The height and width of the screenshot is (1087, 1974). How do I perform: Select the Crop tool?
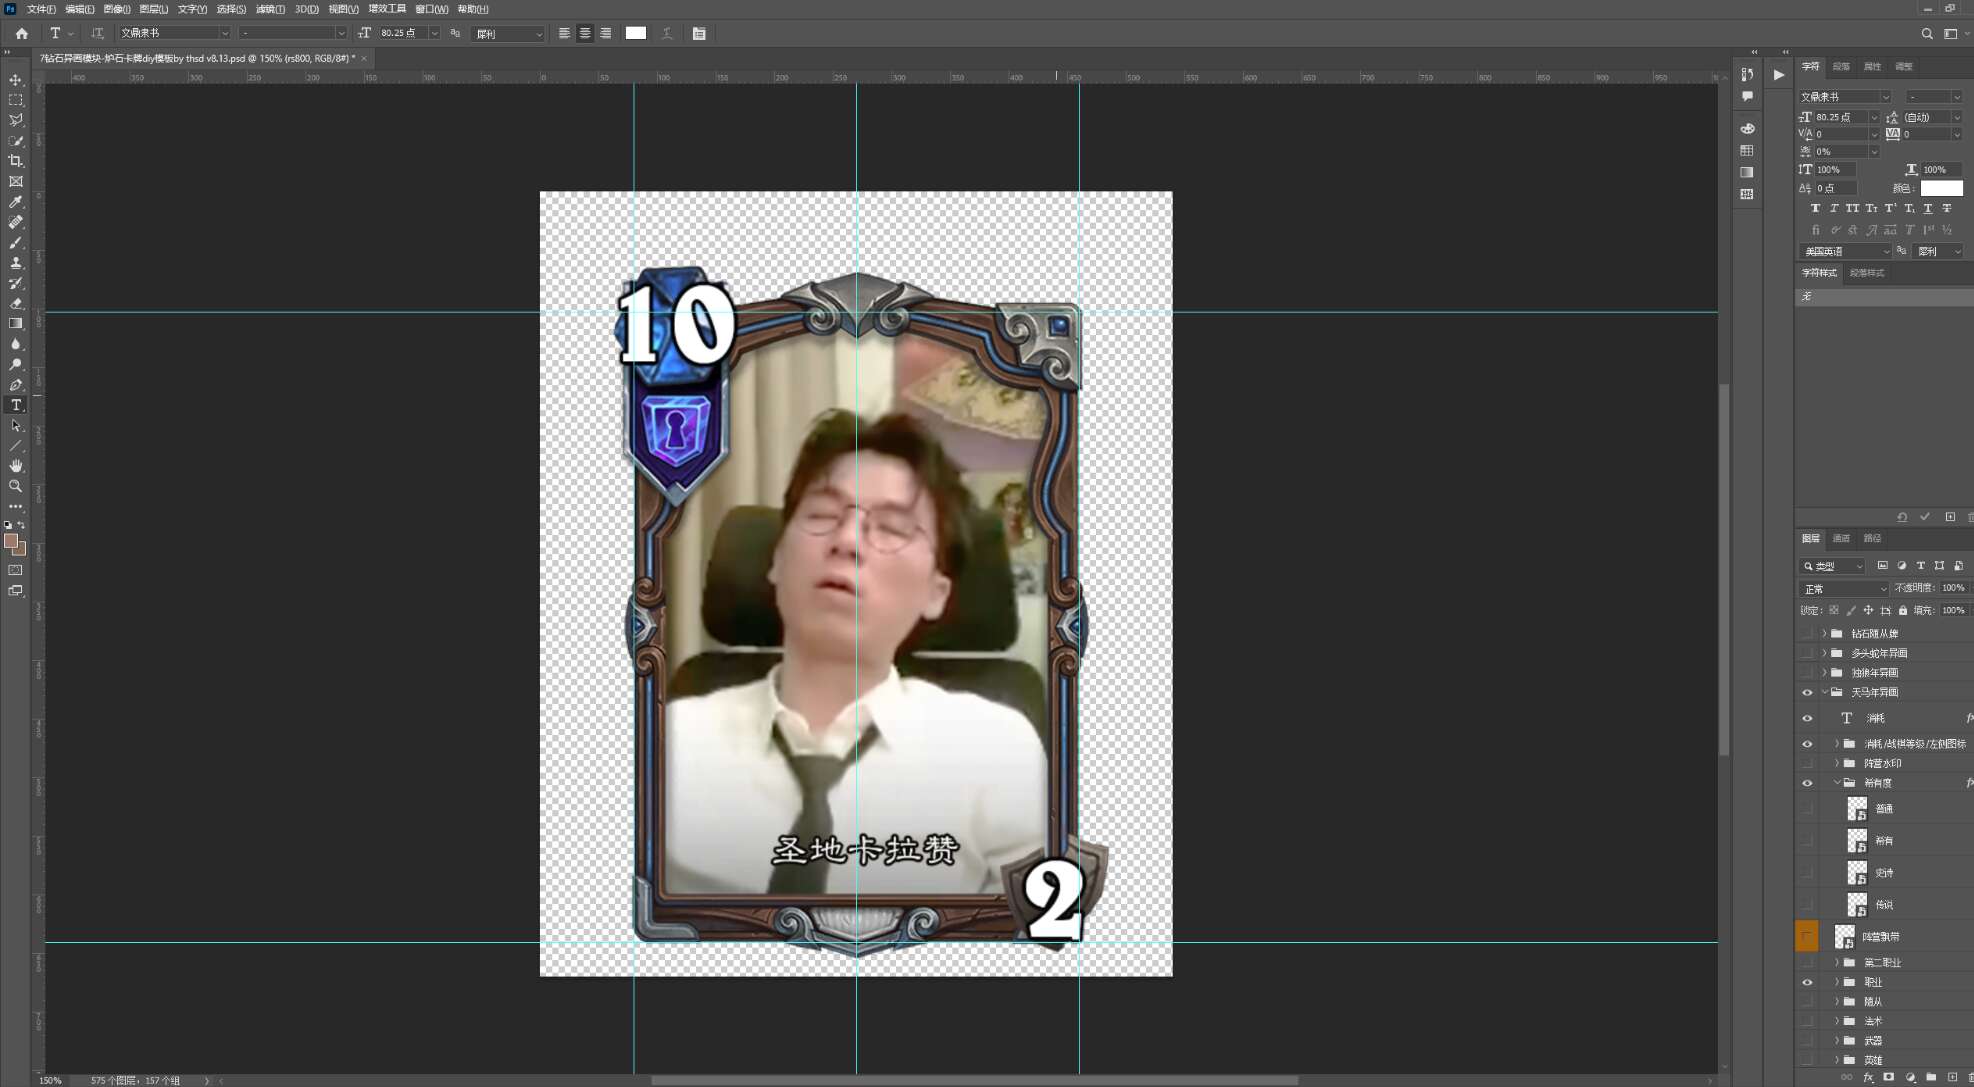click(15, 161)
